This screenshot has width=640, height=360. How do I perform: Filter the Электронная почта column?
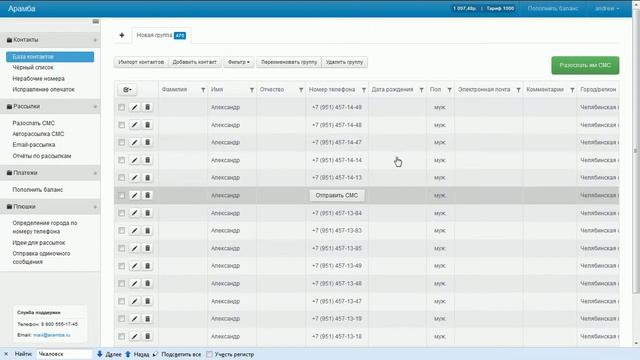coord(518,90)
